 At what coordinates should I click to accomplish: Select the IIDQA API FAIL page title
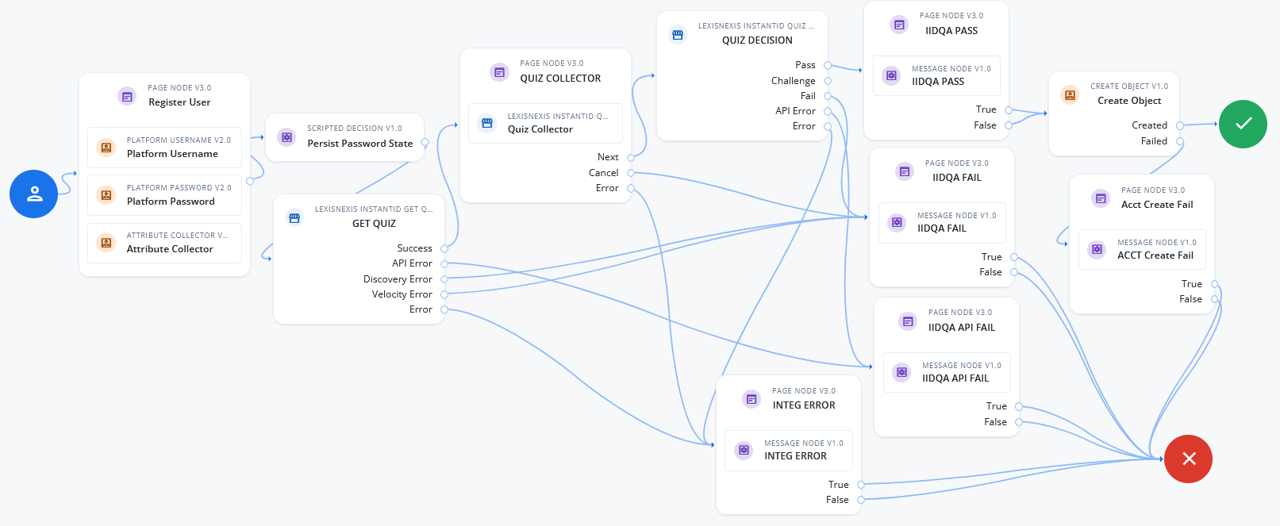tap(961, 327)
